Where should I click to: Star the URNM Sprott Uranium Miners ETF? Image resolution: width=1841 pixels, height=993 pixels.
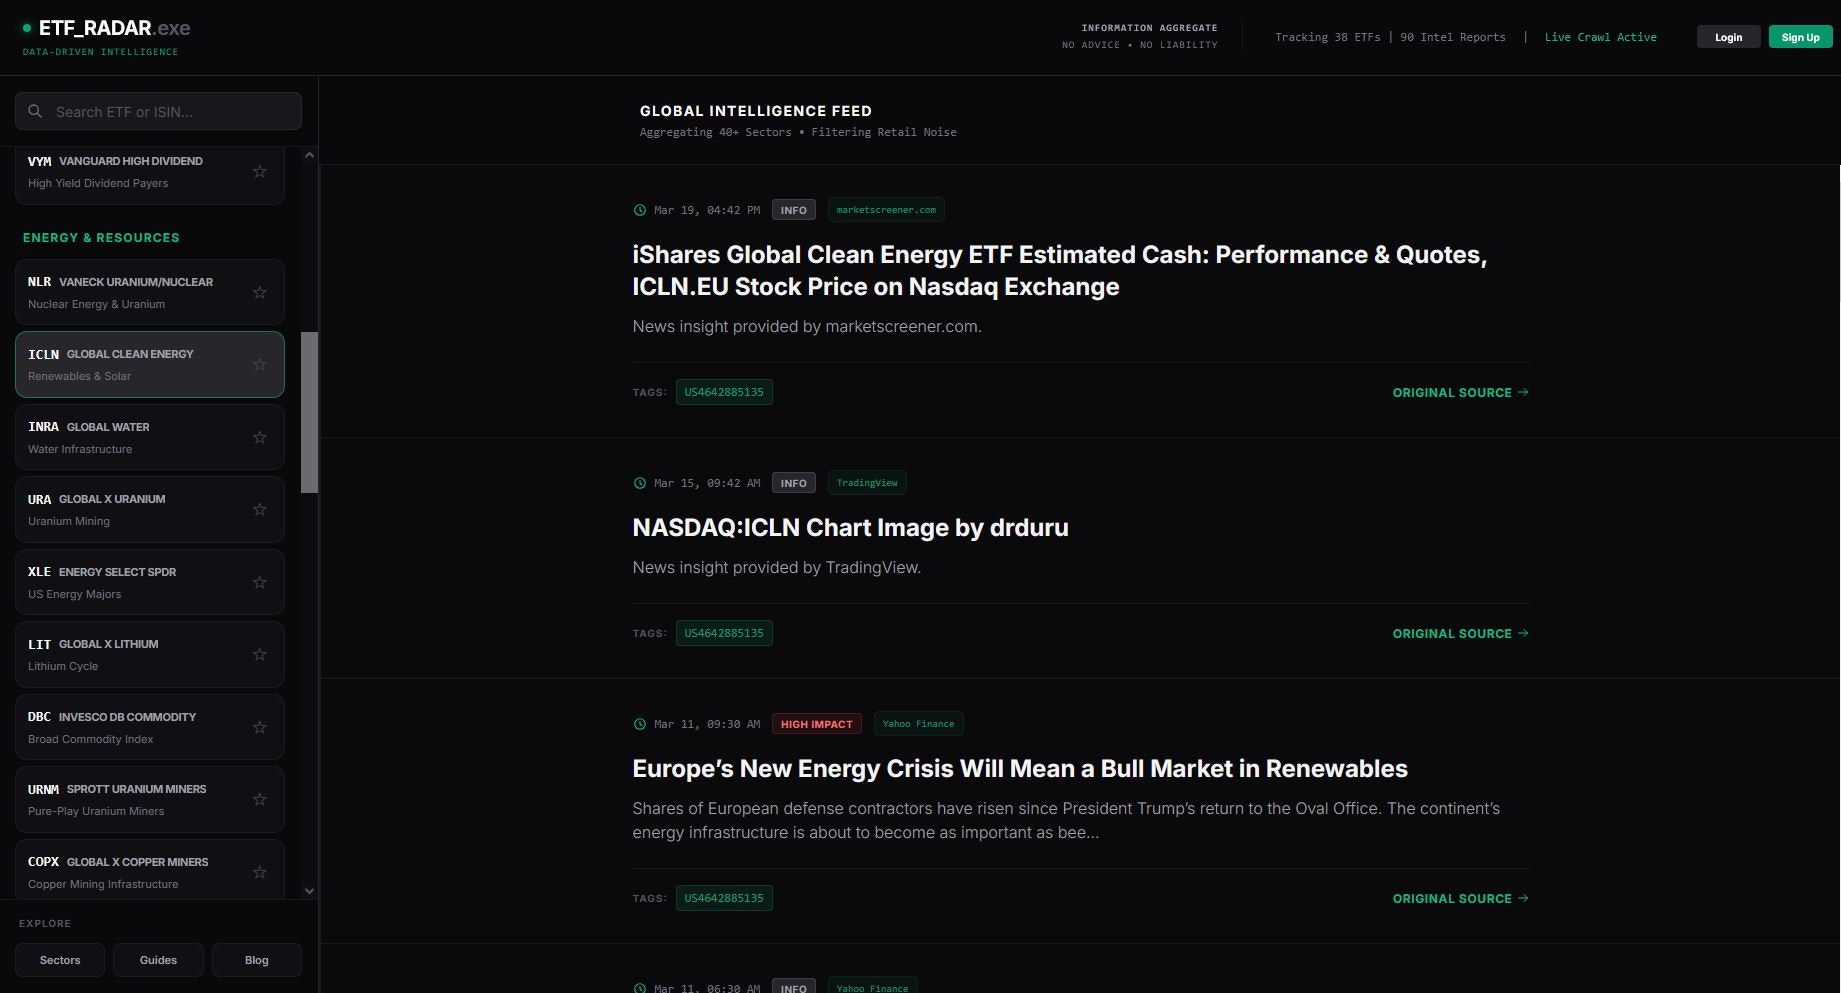click(259, 800)
